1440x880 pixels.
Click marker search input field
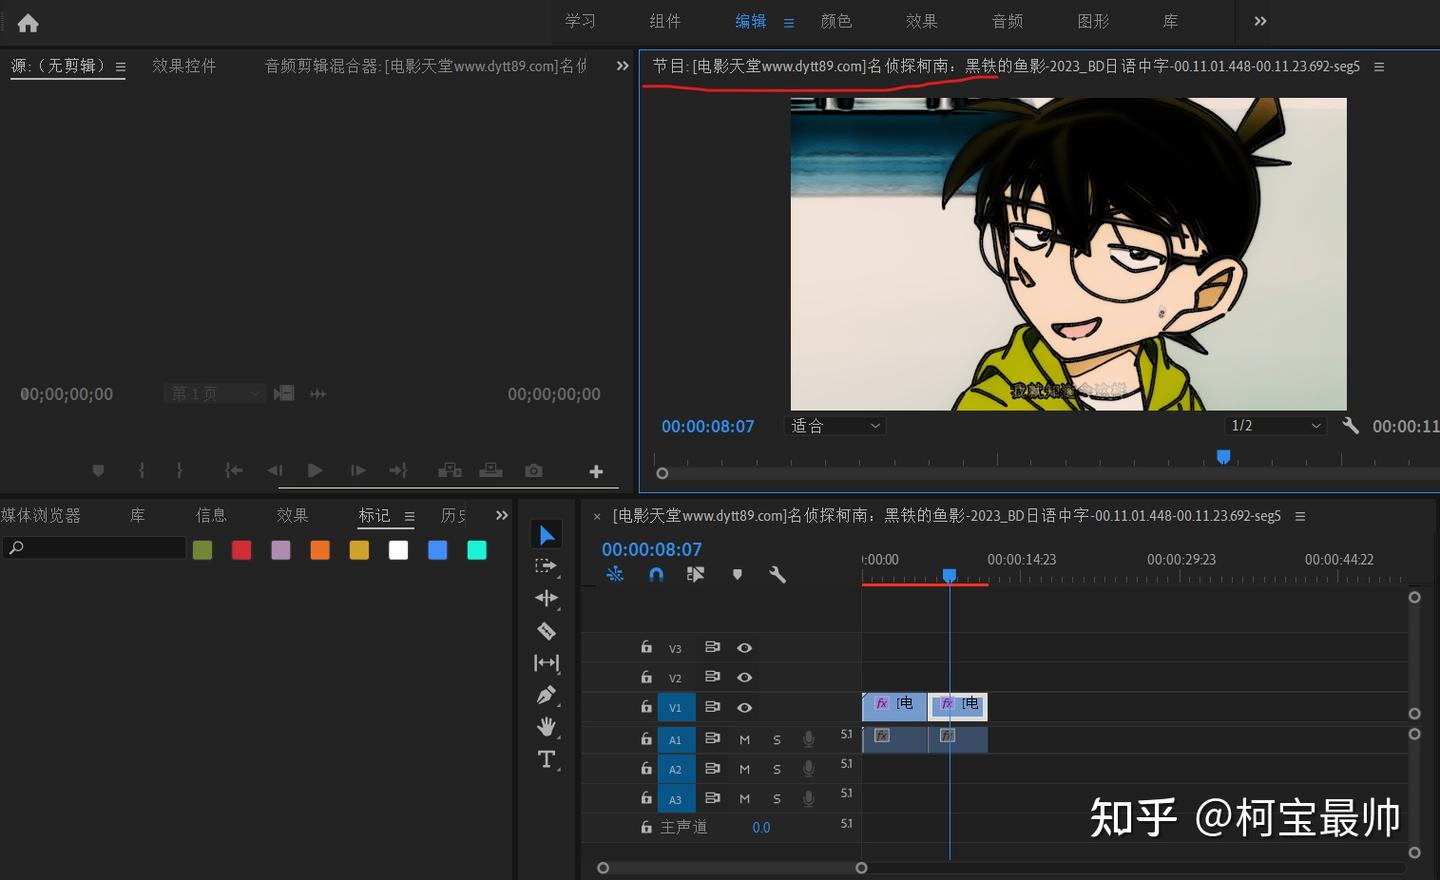point(95,548)
